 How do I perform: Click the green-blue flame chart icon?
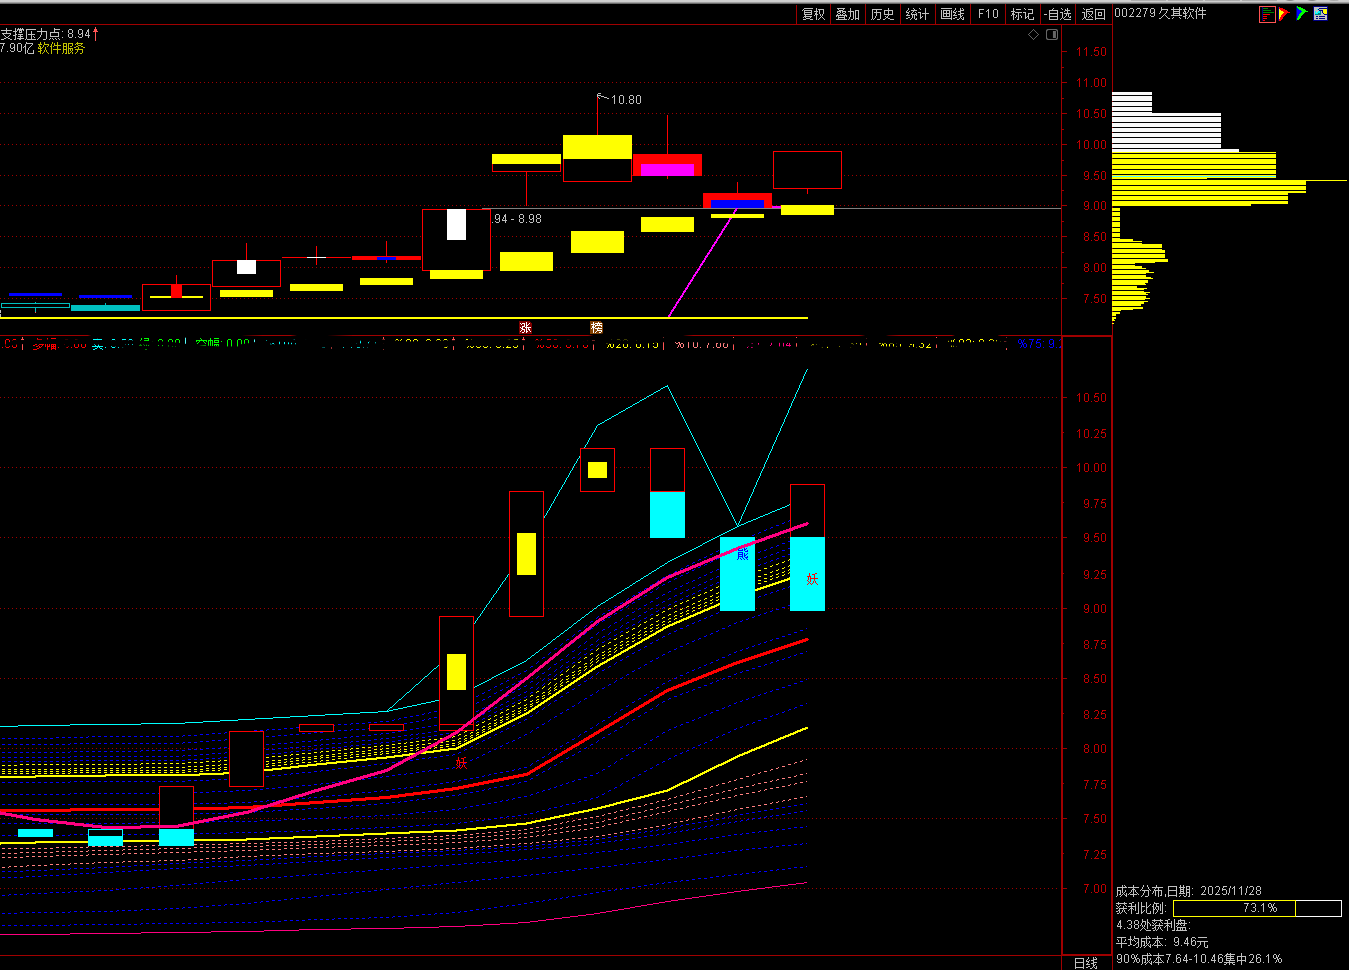(1302, 14)
